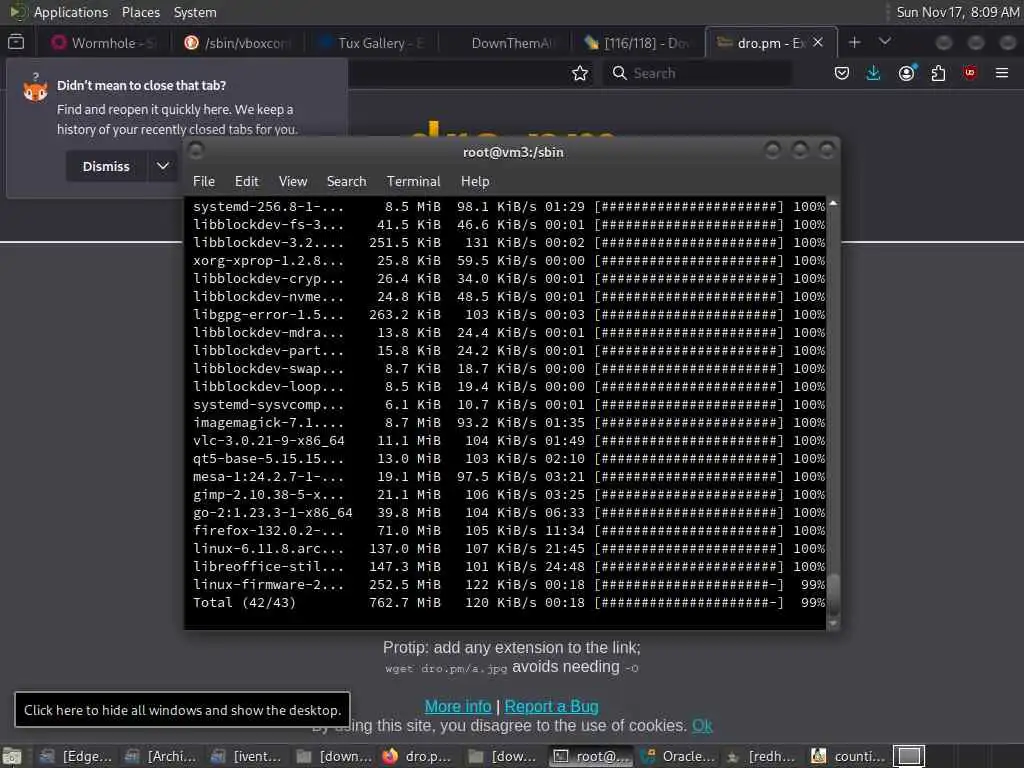
Task: Click terminal window menu button at title left
Action: click(x=196, y=151)
